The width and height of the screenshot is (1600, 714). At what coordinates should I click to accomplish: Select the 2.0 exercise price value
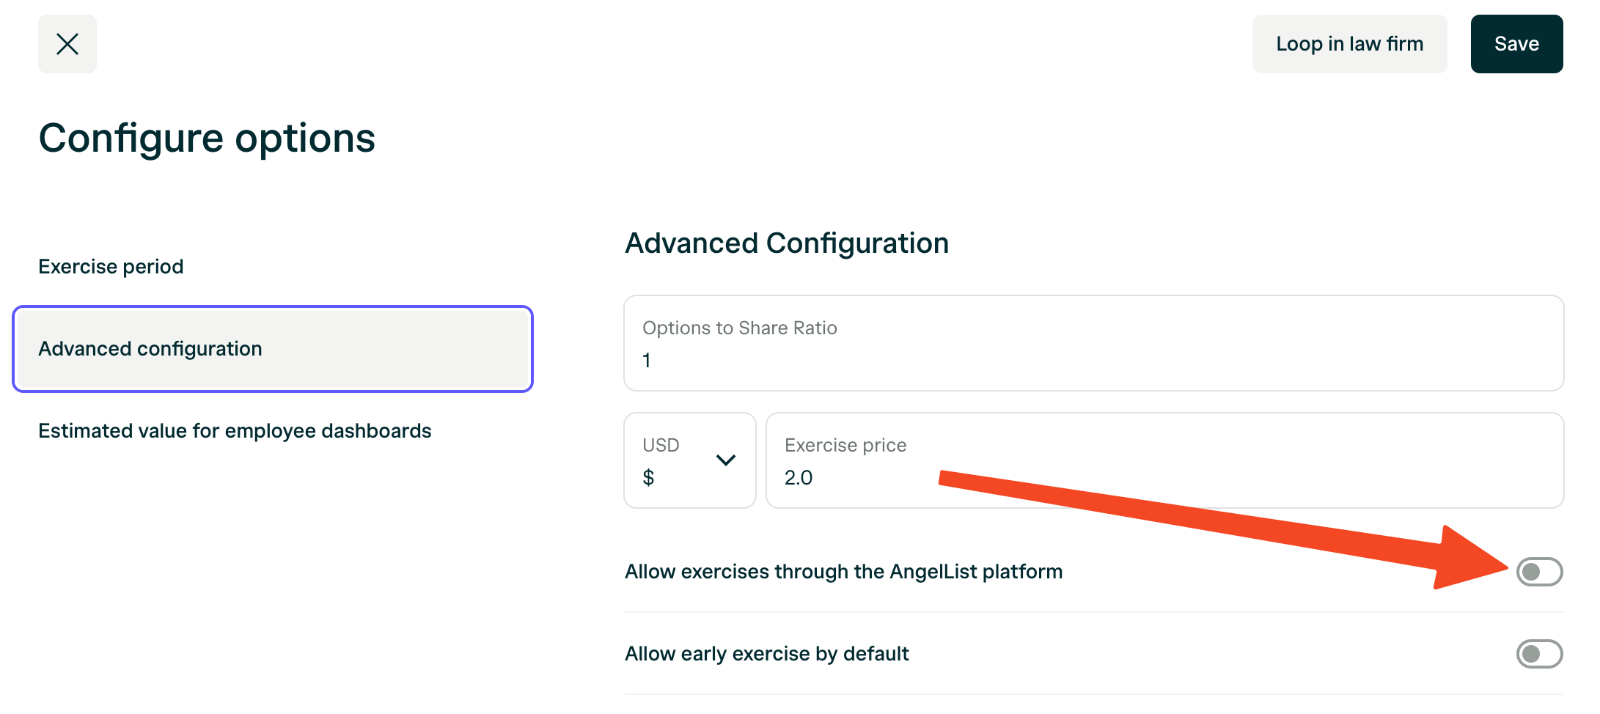(x=798, y=478)
